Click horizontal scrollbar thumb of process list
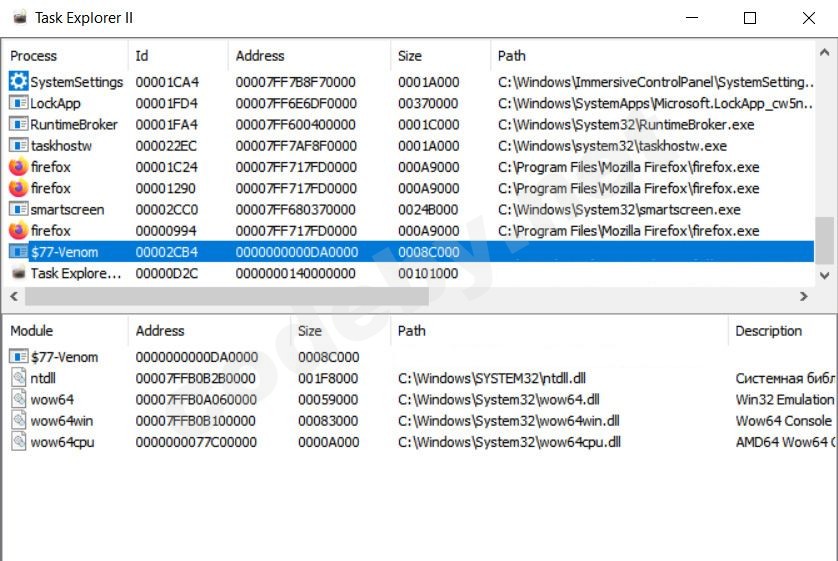The width and height of the screenshot is (838, 561). click(x=227, y=296)
